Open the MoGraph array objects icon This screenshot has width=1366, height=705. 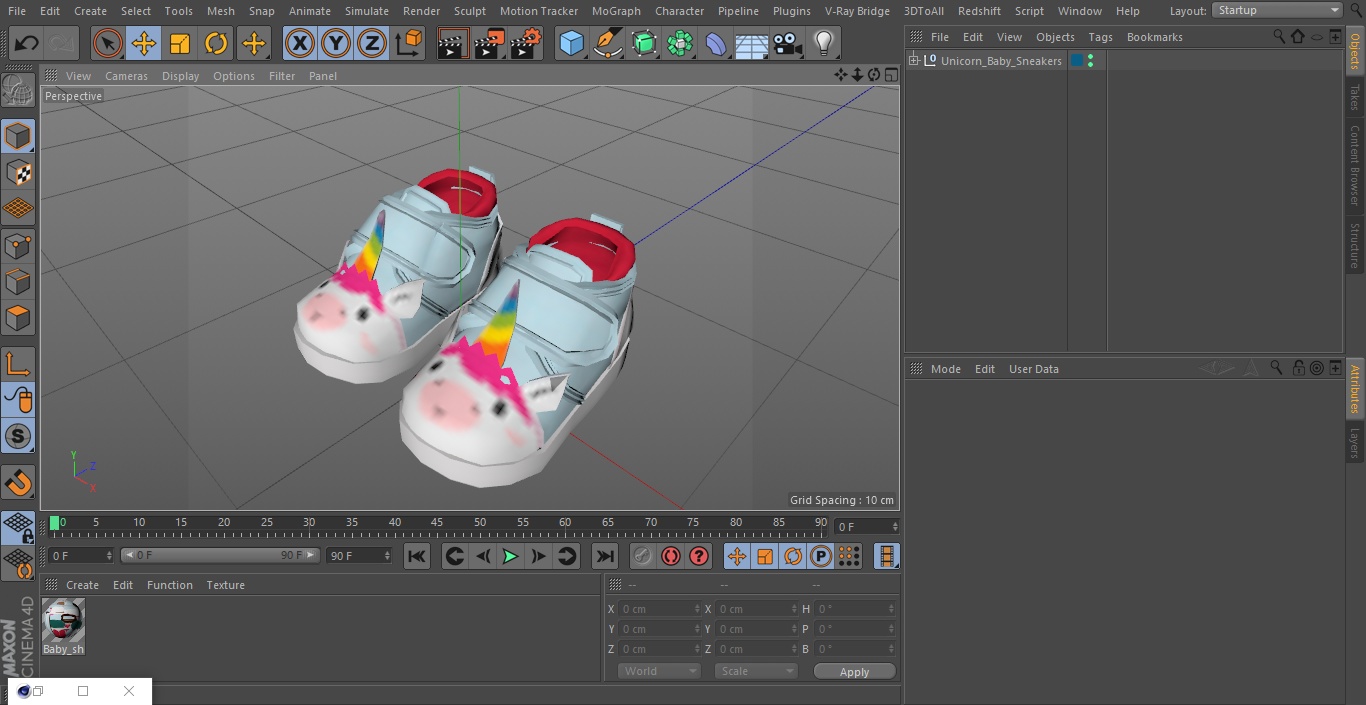[680, 44]
